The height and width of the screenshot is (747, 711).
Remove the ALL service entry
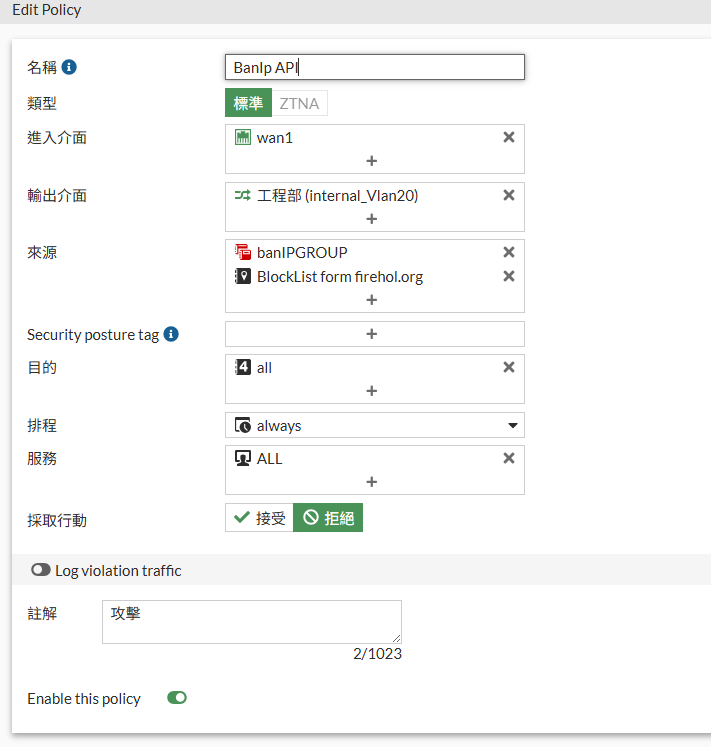(508, 458)
